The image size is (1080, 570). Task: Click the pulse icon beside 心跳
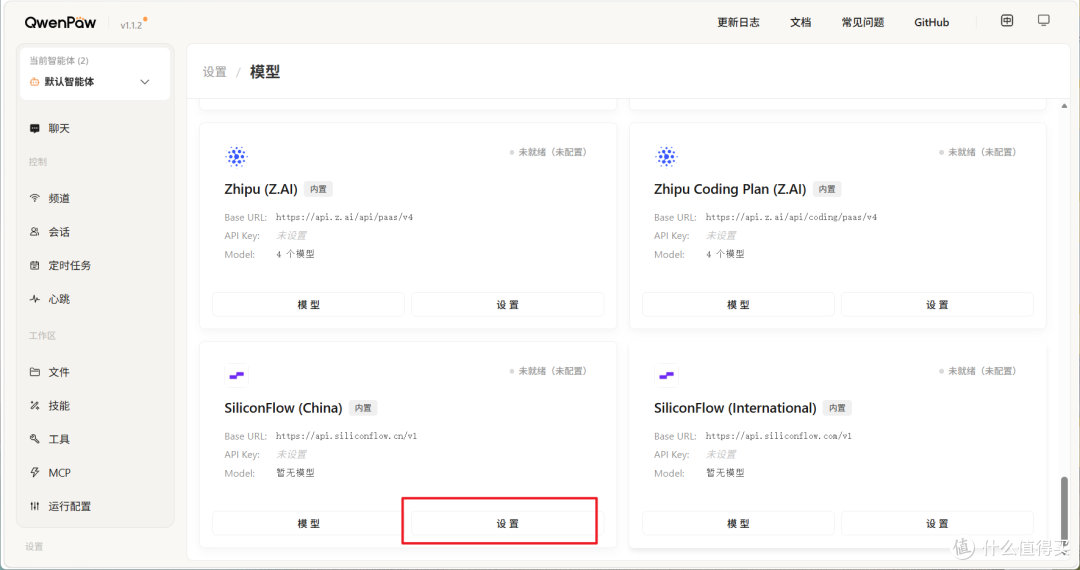[34, 299]
